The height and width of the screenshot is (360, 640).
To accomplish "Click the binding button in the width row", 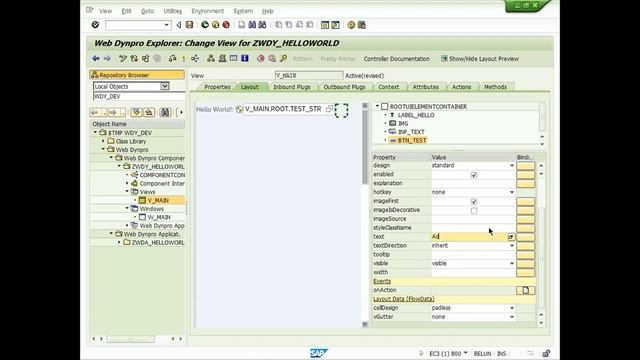I will (525, 272).
